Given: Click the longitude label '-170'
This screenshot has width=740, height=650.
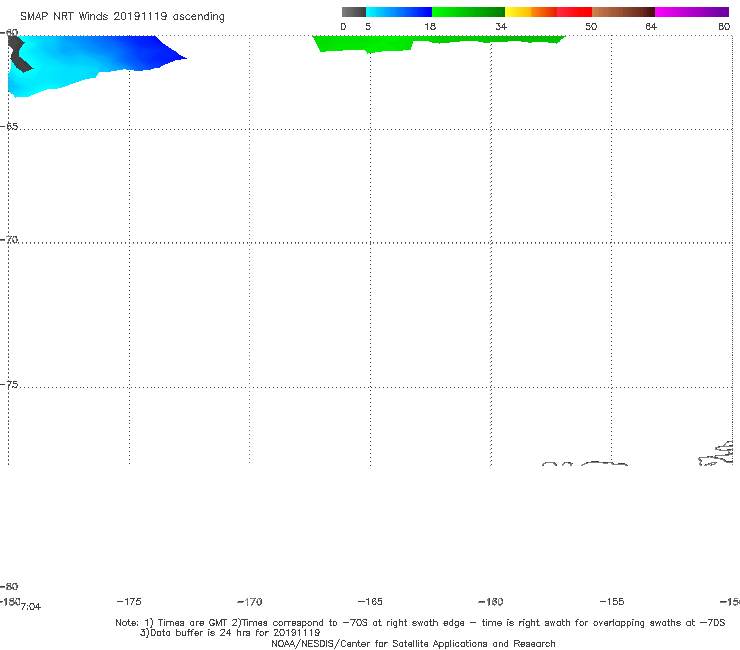Looking at the screenshot, I should point(250,601).
